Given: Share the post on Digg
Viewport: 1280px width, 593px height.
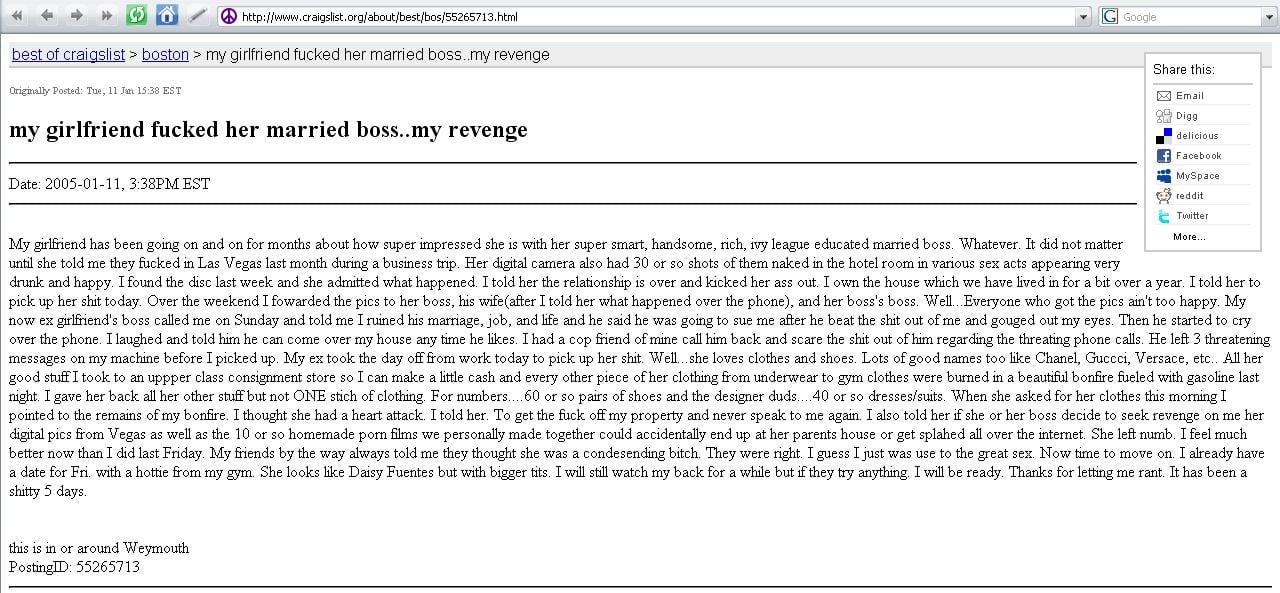Looking at the screenshot, I should (1186, 116).
